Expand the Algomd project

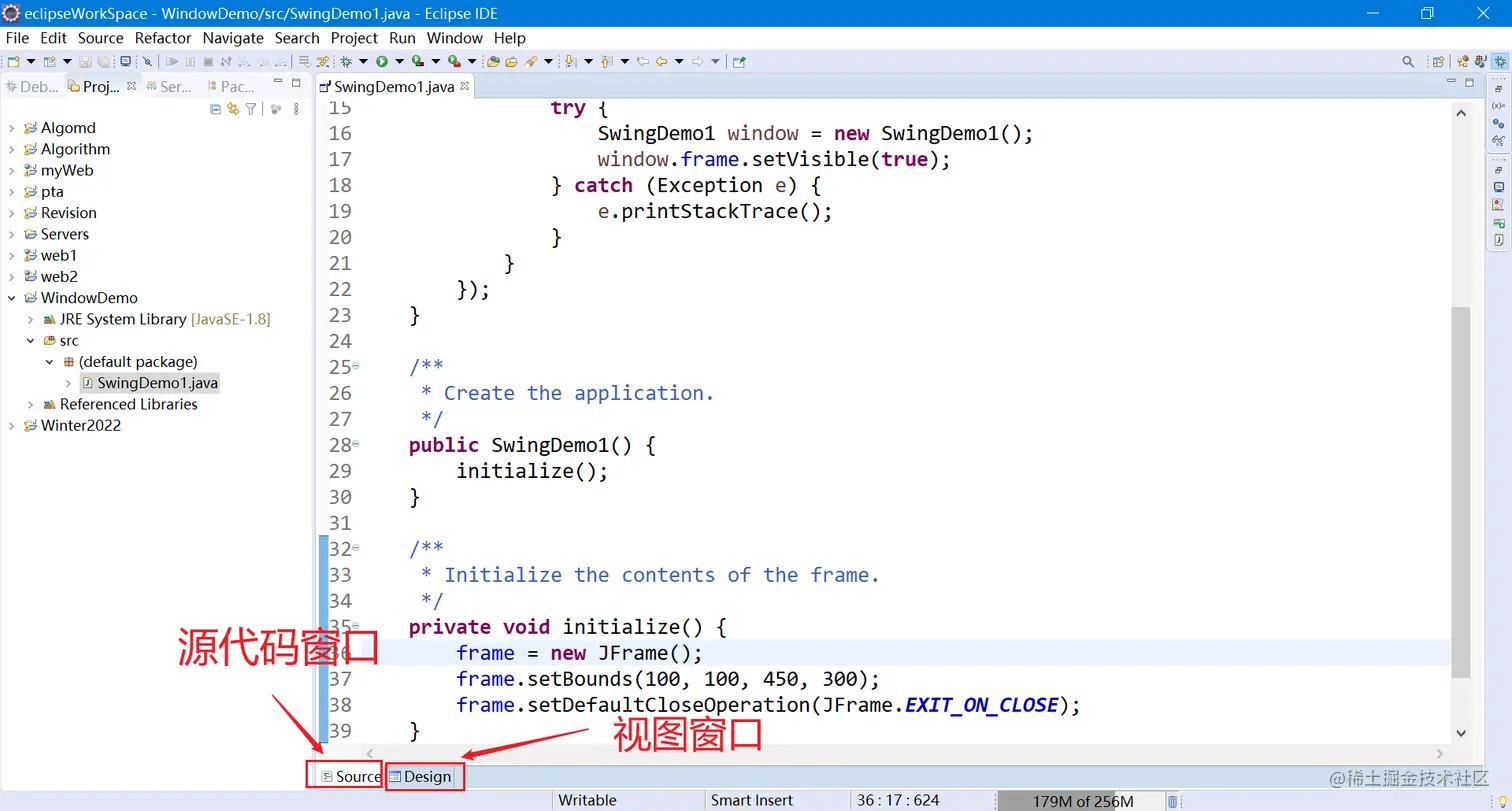pos(12,128)
